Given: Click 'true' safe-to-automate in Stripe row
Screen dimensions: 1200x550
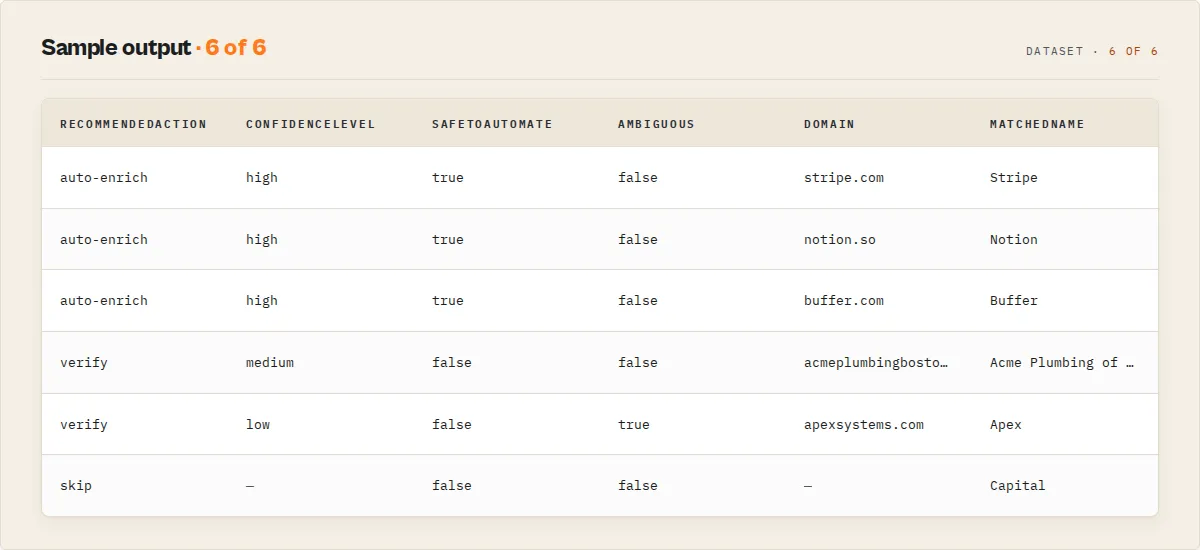Looking at the screenshot, I should (x=448, y=177).
